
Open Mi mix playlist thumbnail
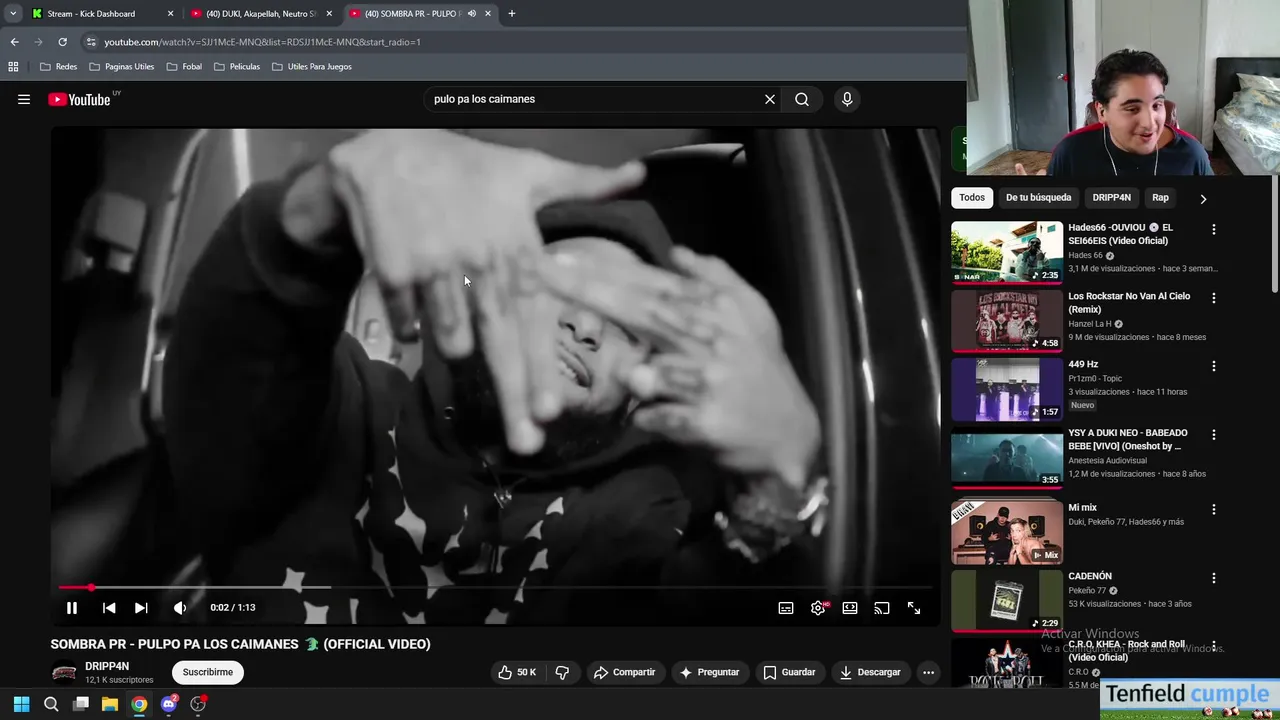coord(1007,533)
